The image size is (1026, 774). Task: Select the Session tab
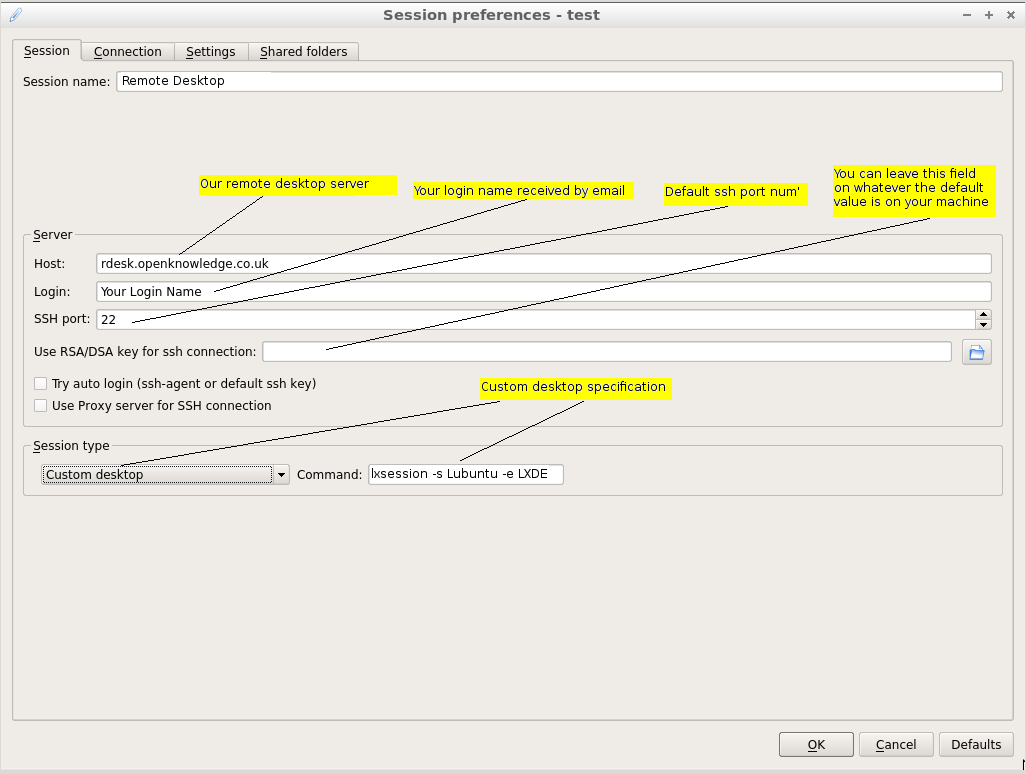click(x=47, y=51)
